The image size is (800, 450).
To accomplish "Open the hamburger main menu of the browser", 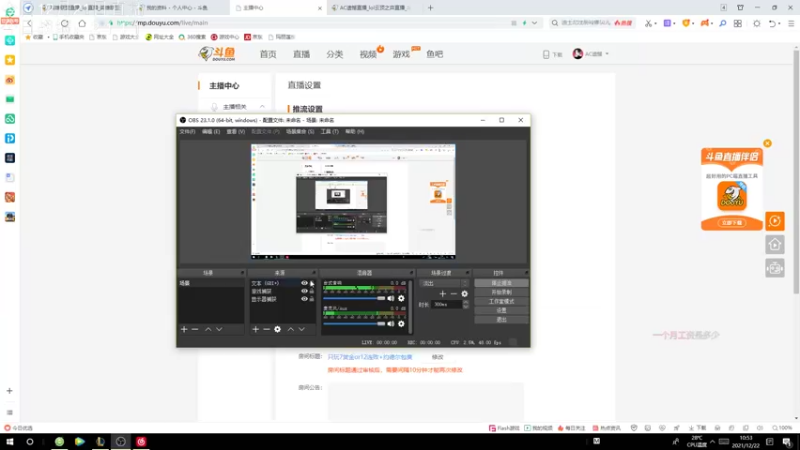I will click(x=791, y=23).
